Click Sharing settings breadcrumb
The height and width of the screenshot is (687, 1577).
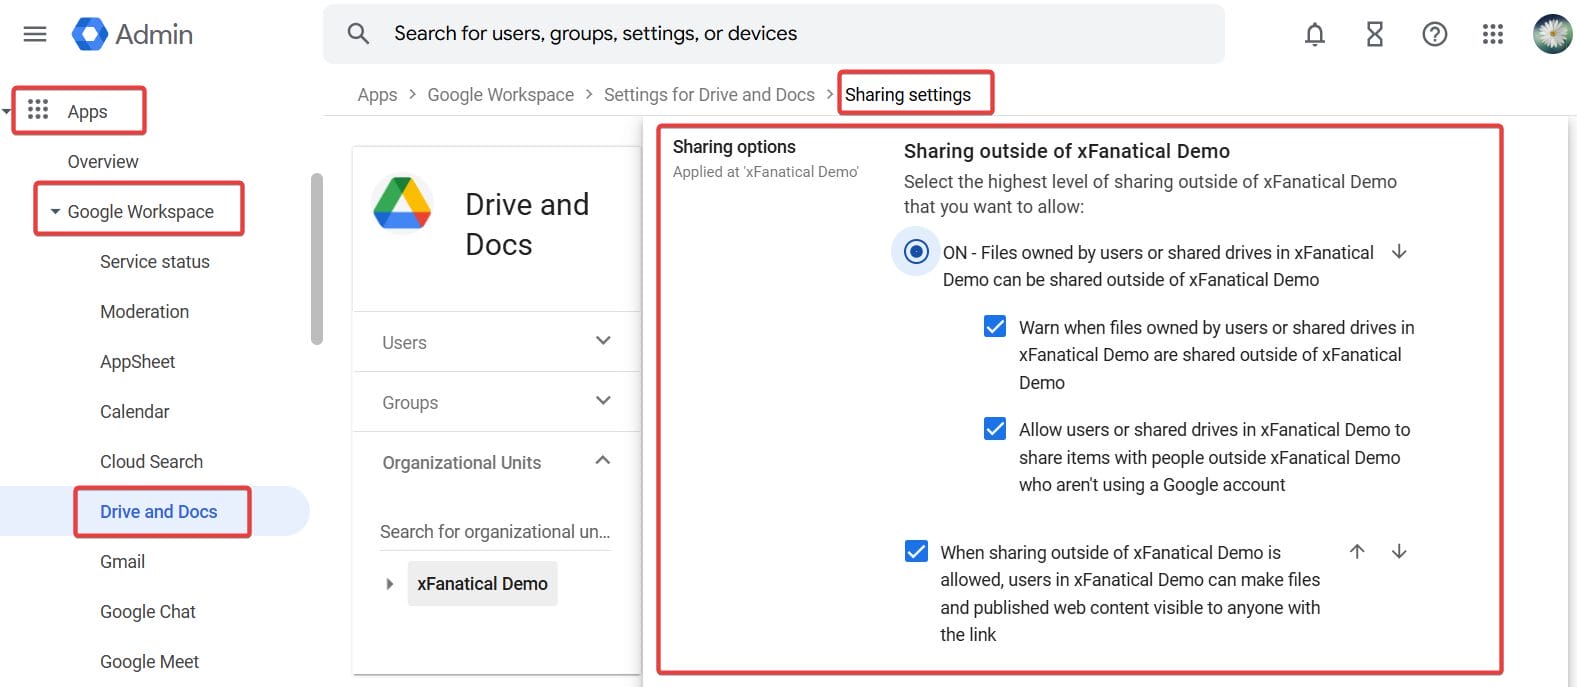(x=908, y=95)
